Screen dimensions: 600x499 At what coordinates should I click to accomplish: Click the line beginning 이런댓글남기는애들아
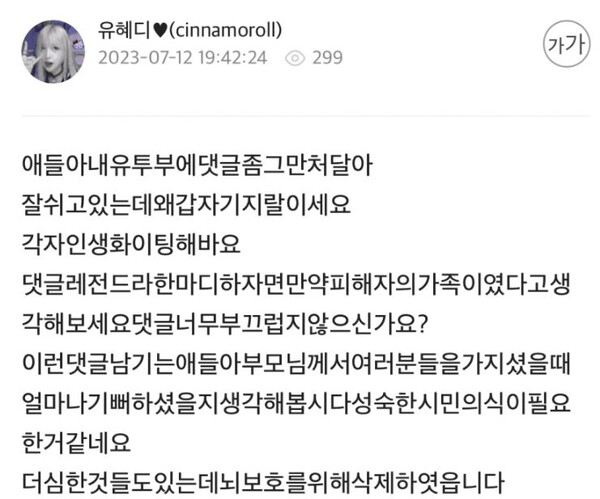click(x=296, y=364)
